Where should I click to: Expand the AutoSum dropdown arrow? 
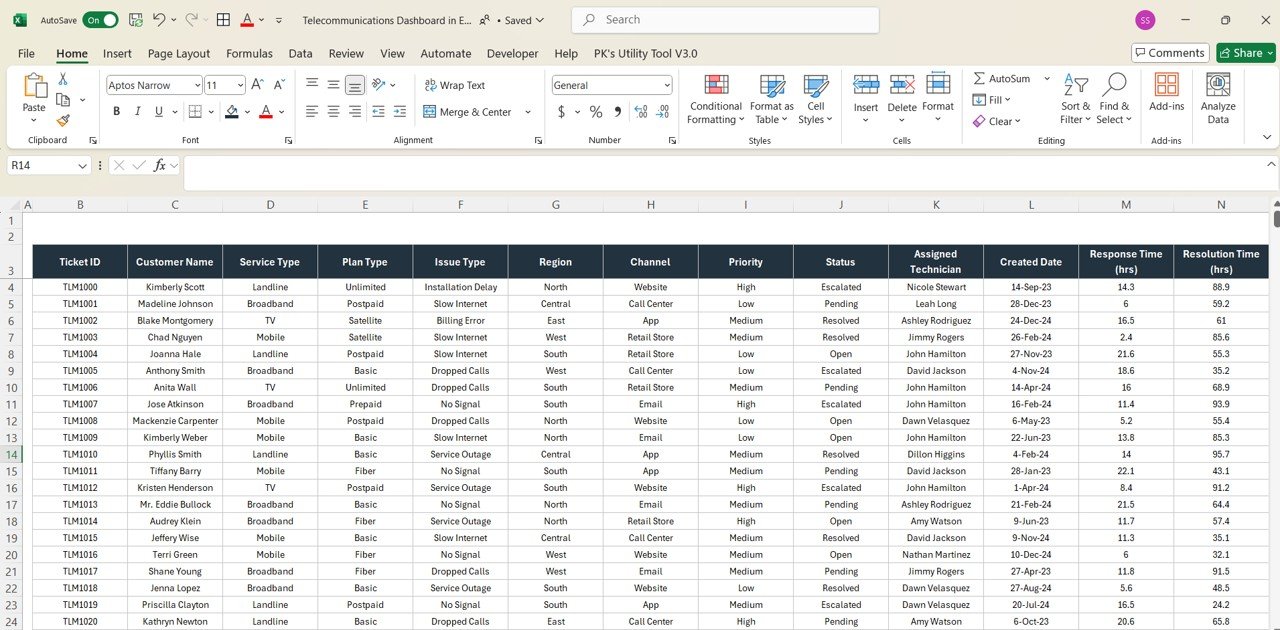pos(1047,79)
